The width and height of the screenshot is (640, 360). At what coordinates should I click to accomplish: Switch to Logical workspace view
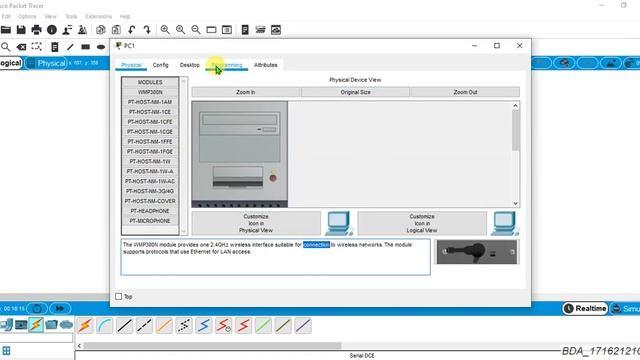pos(11,63)
